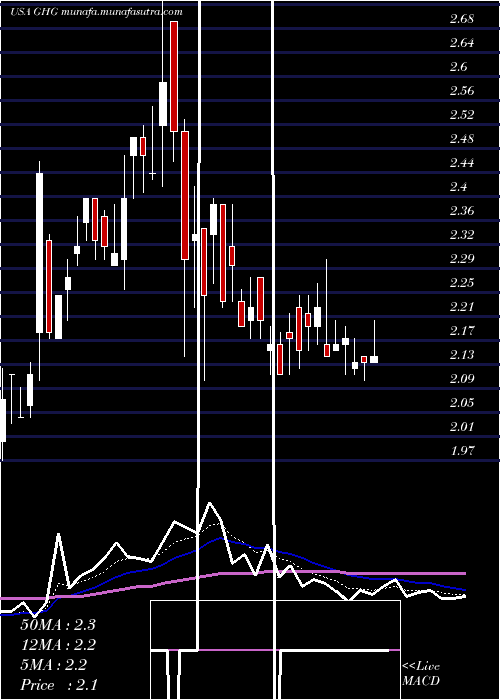The height and width of the screenshot is (700, 500).
Task: Click the 50MA : 2.3 readout
Action: click(x=58, y=625)
